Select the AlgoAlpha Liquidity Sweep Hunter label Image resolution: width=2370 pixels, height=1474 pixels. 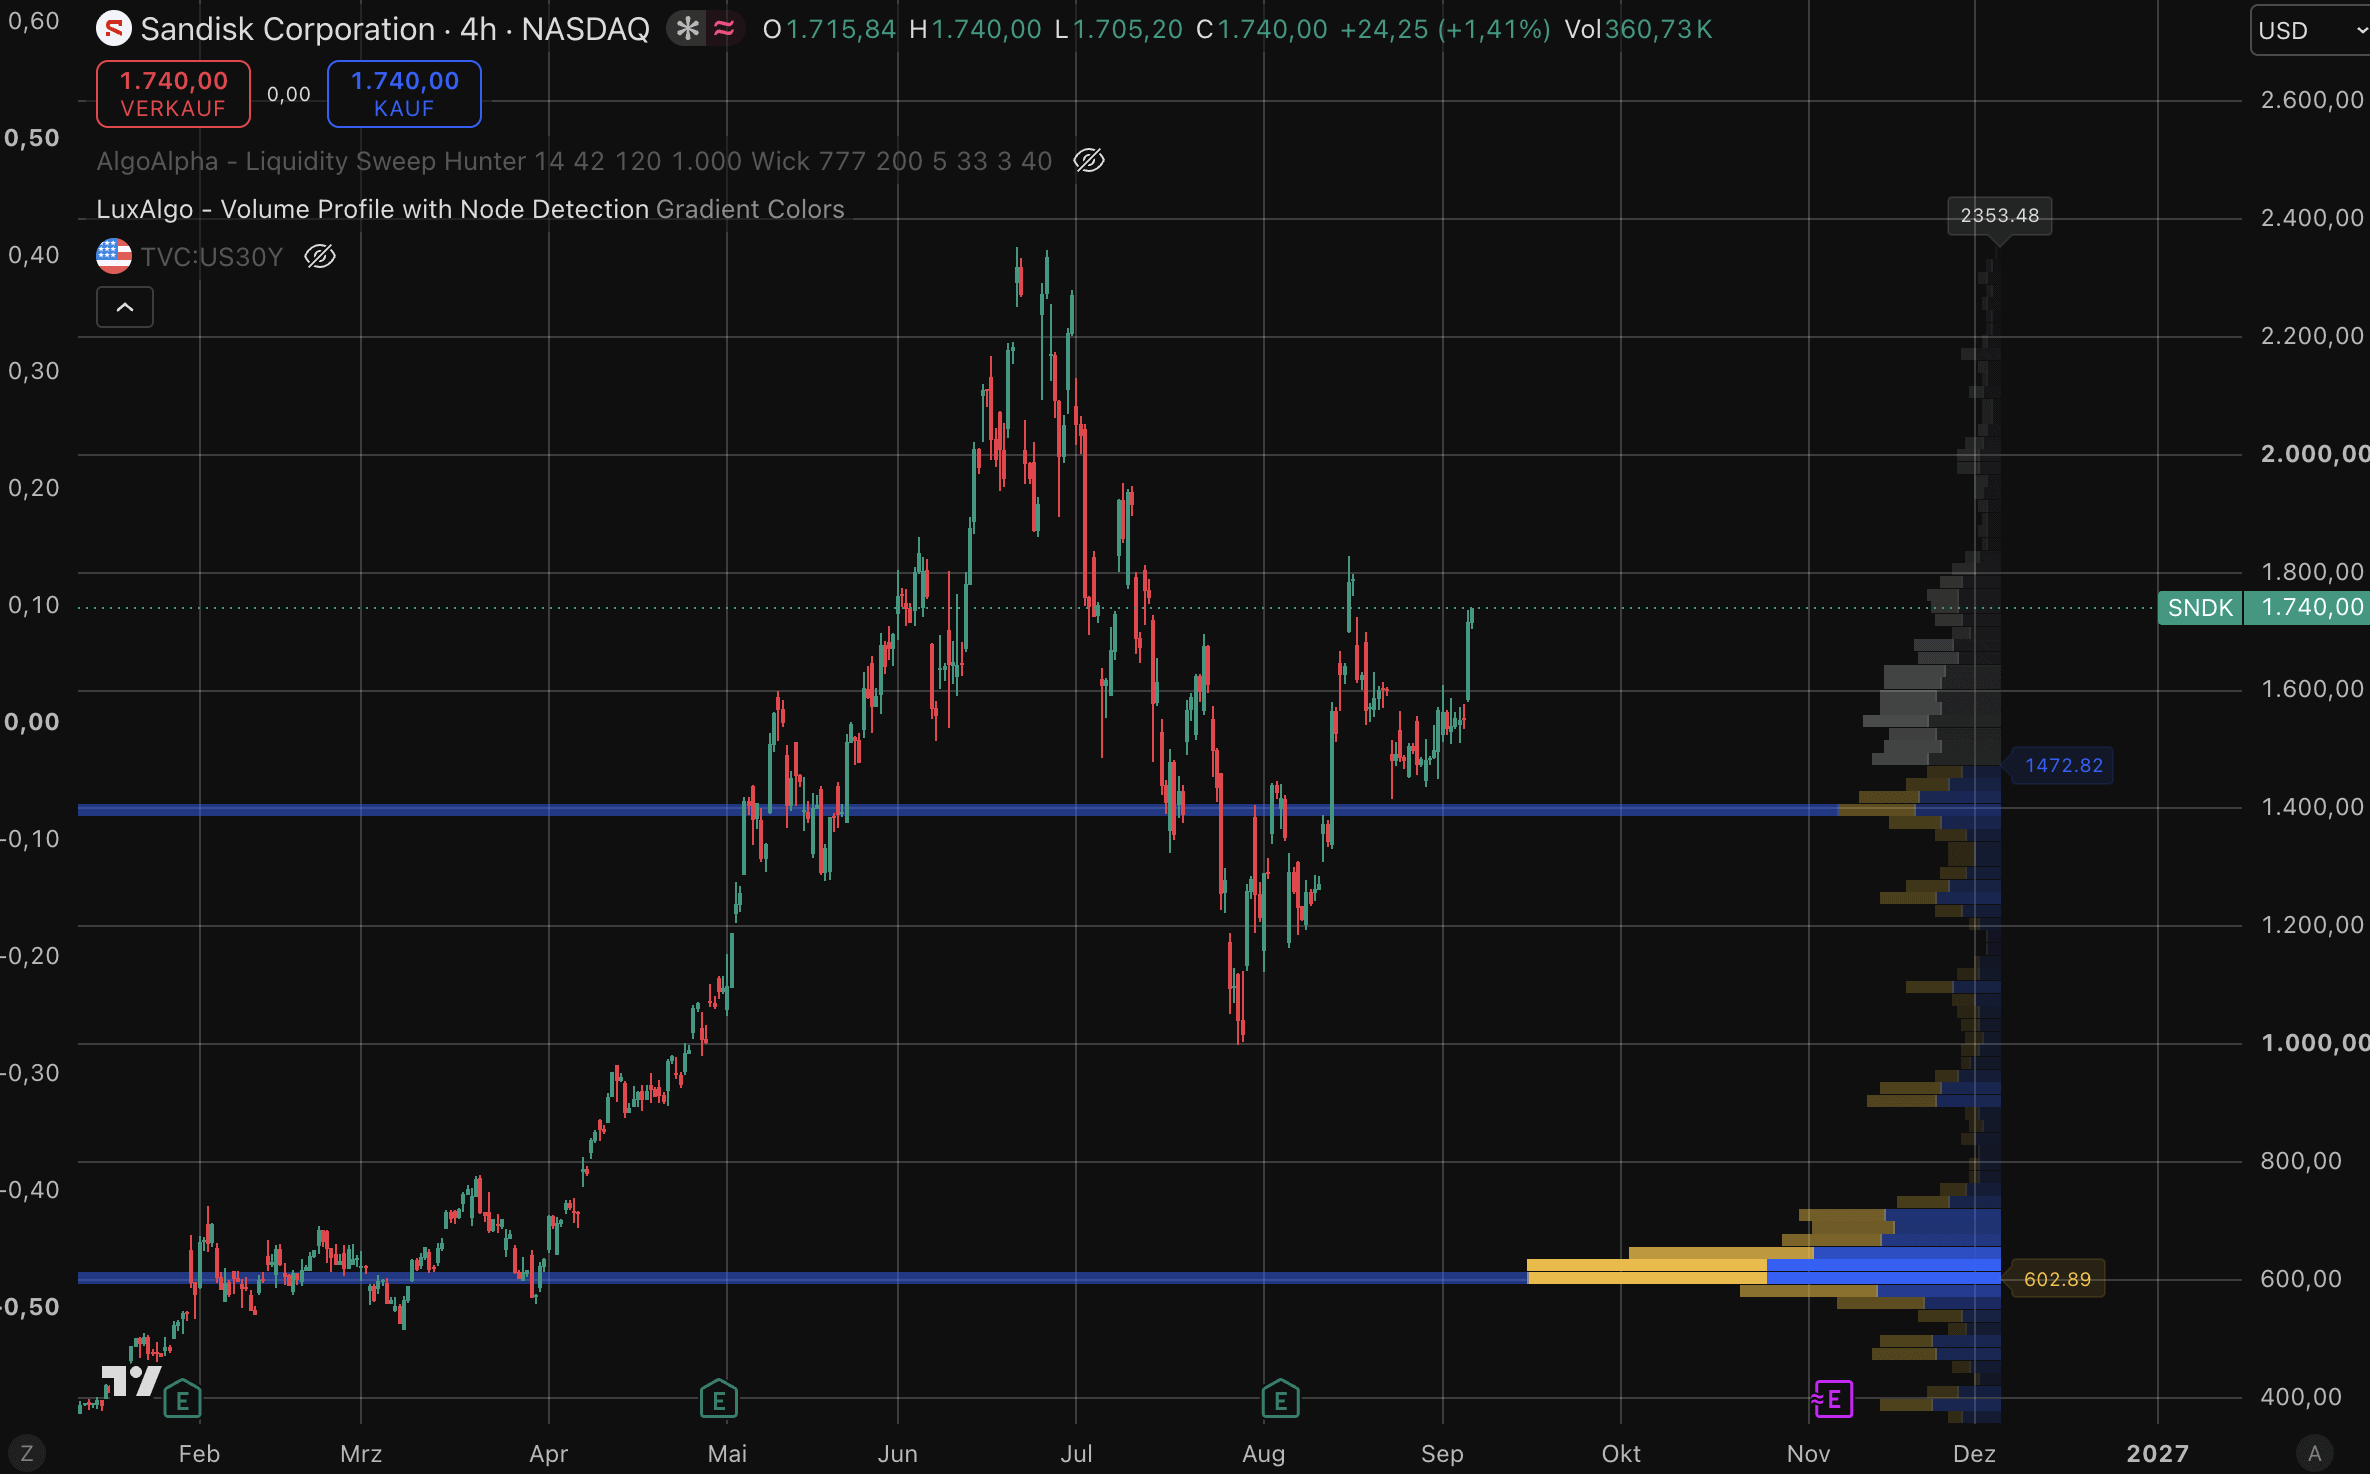[x=574, y=161]
